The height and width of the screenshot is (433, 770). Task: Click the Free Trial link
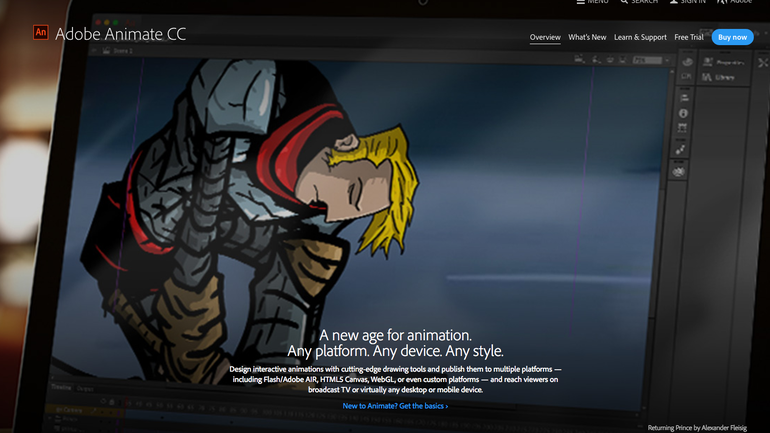click(689, 37)
